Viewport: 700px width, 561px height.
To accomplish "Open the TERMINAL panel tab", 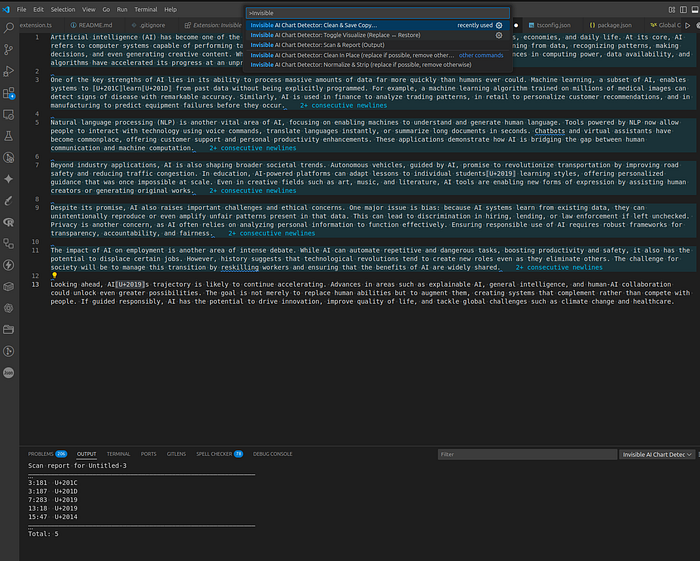I will [x=118, y=454].
